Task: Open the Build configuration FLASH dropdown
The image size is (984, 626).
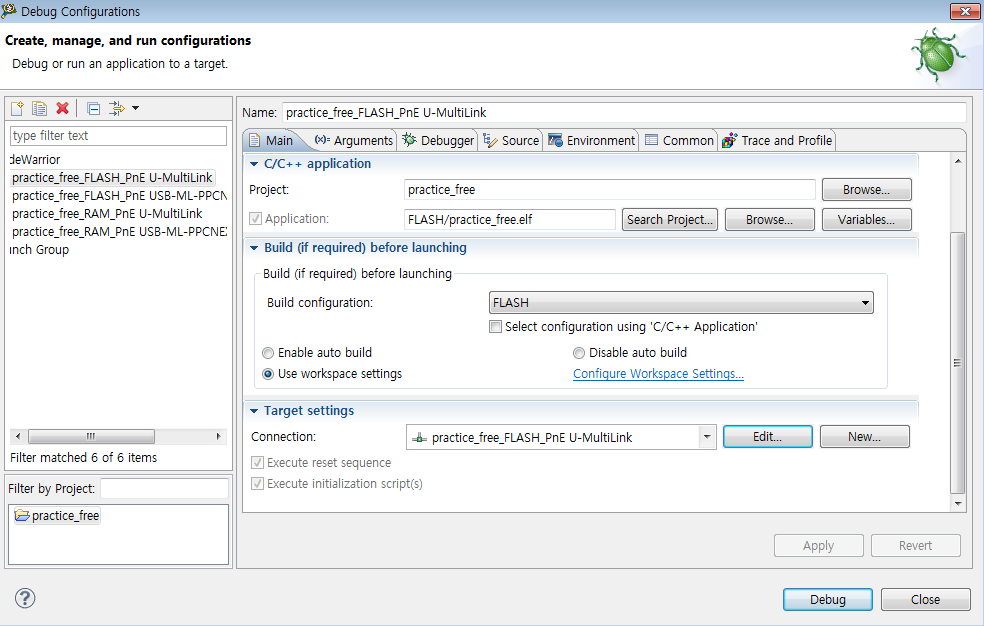Action: pos(680,303)
